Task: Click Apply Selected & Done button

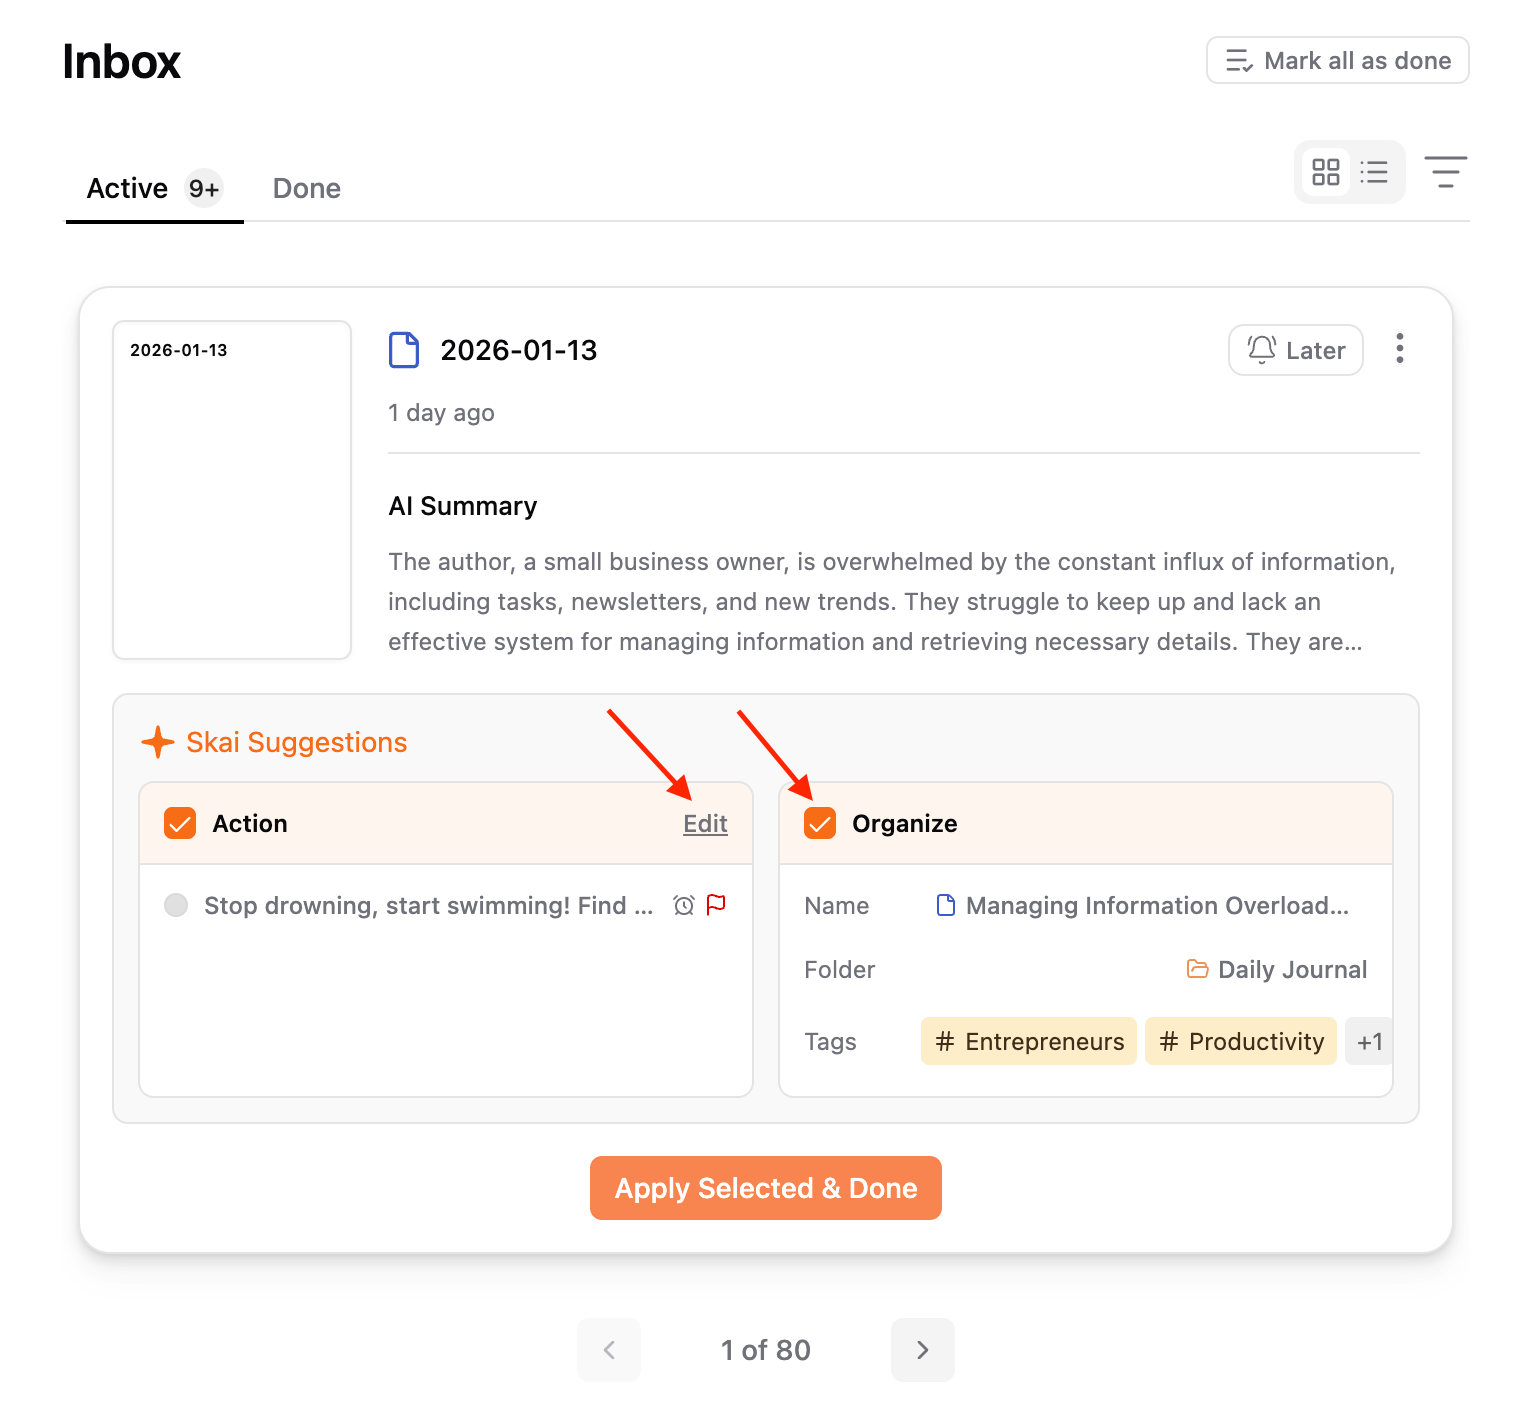Action: (x=766, y=1188)
